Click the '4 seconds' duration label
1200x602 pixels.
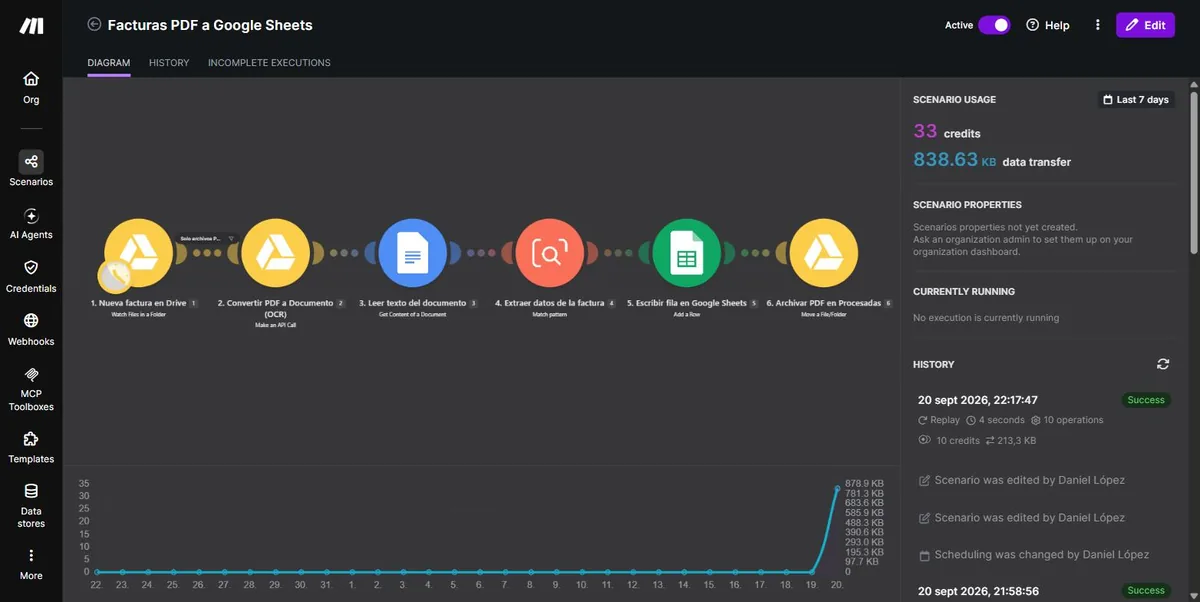coord(995,420)
